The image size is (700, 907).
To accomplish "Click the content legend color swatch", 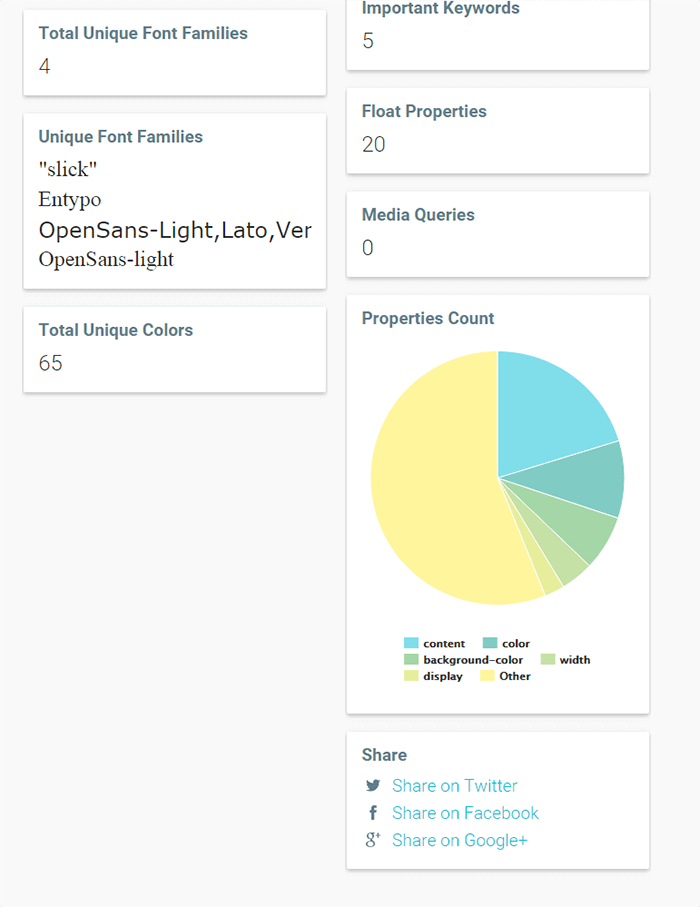I will click(411, 644).
